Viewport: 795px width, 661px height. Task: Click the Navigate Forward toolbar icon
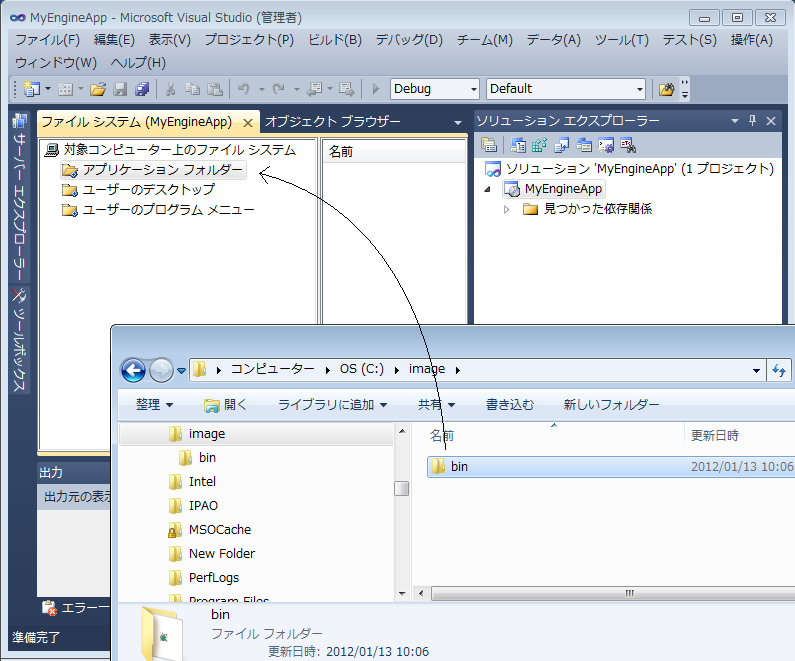pos(347,89)
